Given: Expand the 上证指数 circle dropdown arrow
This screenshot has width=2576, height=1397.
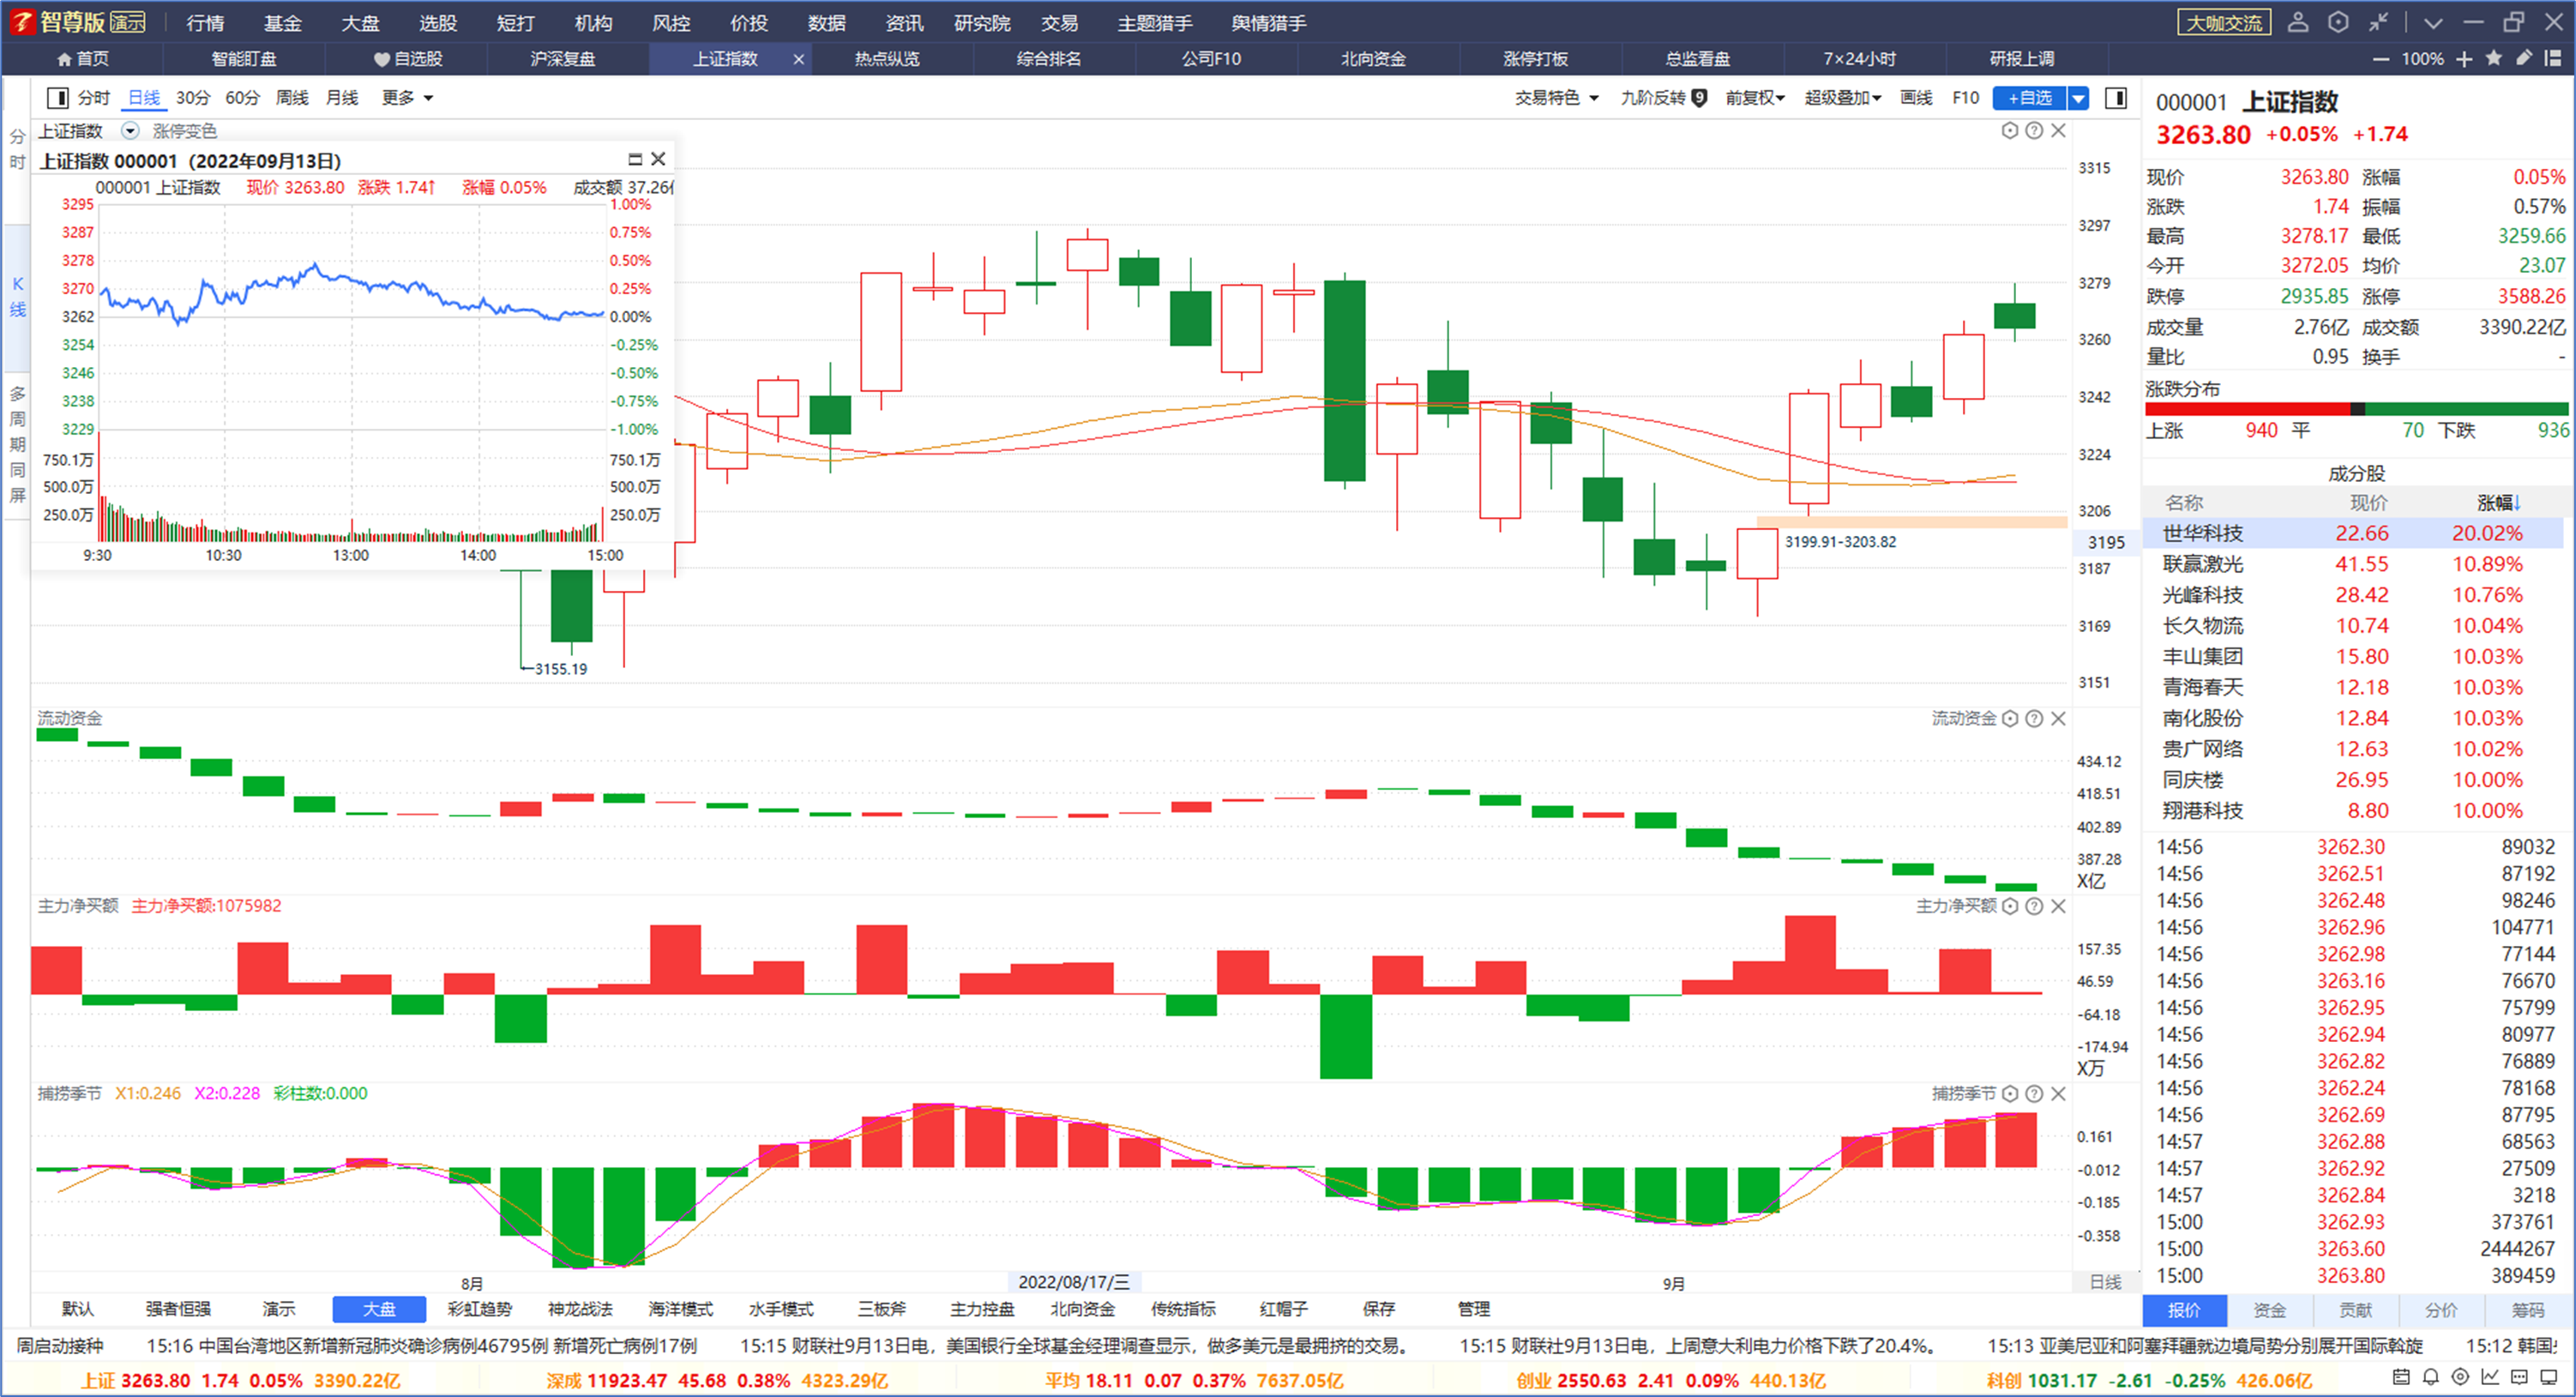Looking at the screenshot, I should tap(130, 131).
